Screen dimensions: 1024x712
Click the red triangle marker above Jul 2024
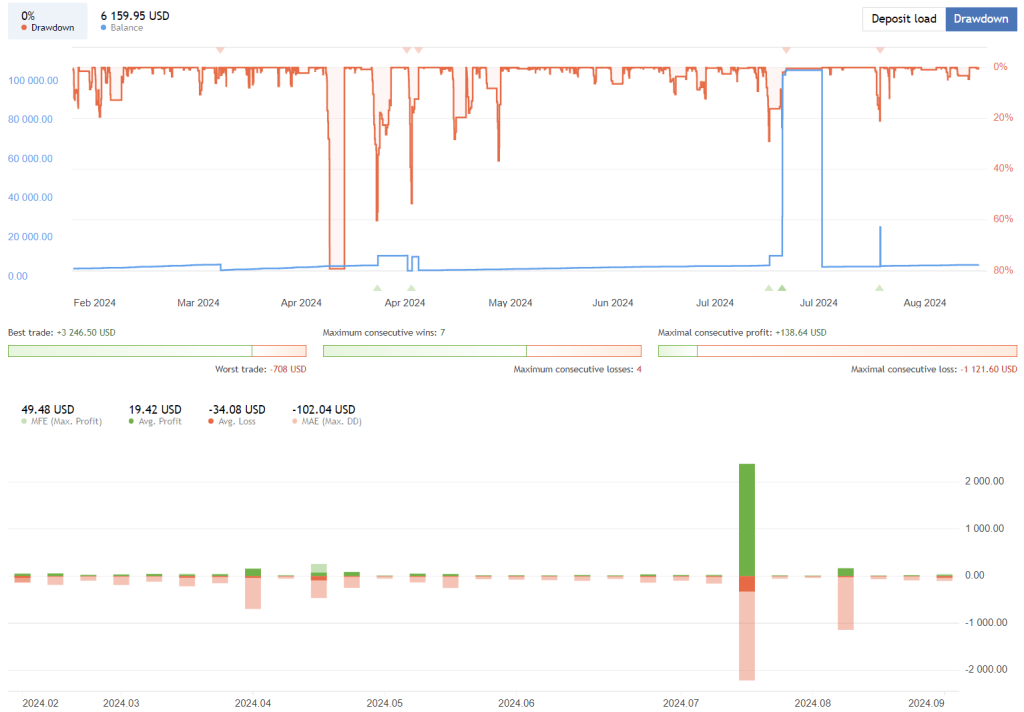click(x=787, y=49)
